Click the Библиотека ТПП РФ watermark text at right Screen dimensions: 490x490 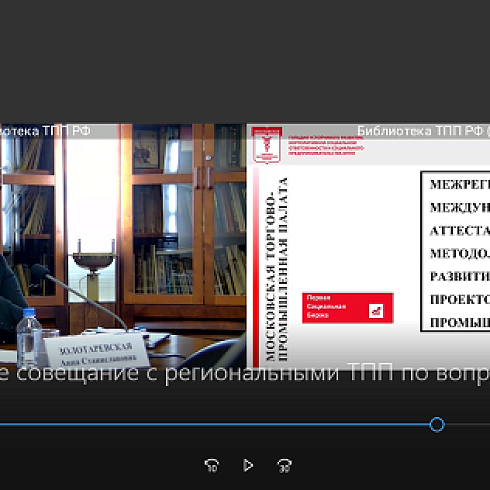click(x=423, y=131)
